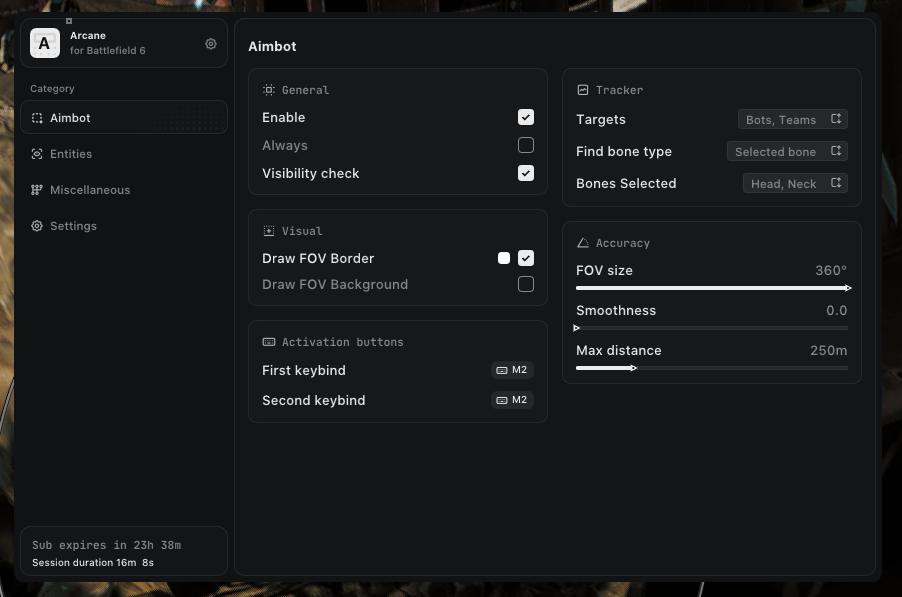The height and width of the screenshot is (597, 902).
Task: Click the Arcane logo icon
Action: tap(44, 43)
